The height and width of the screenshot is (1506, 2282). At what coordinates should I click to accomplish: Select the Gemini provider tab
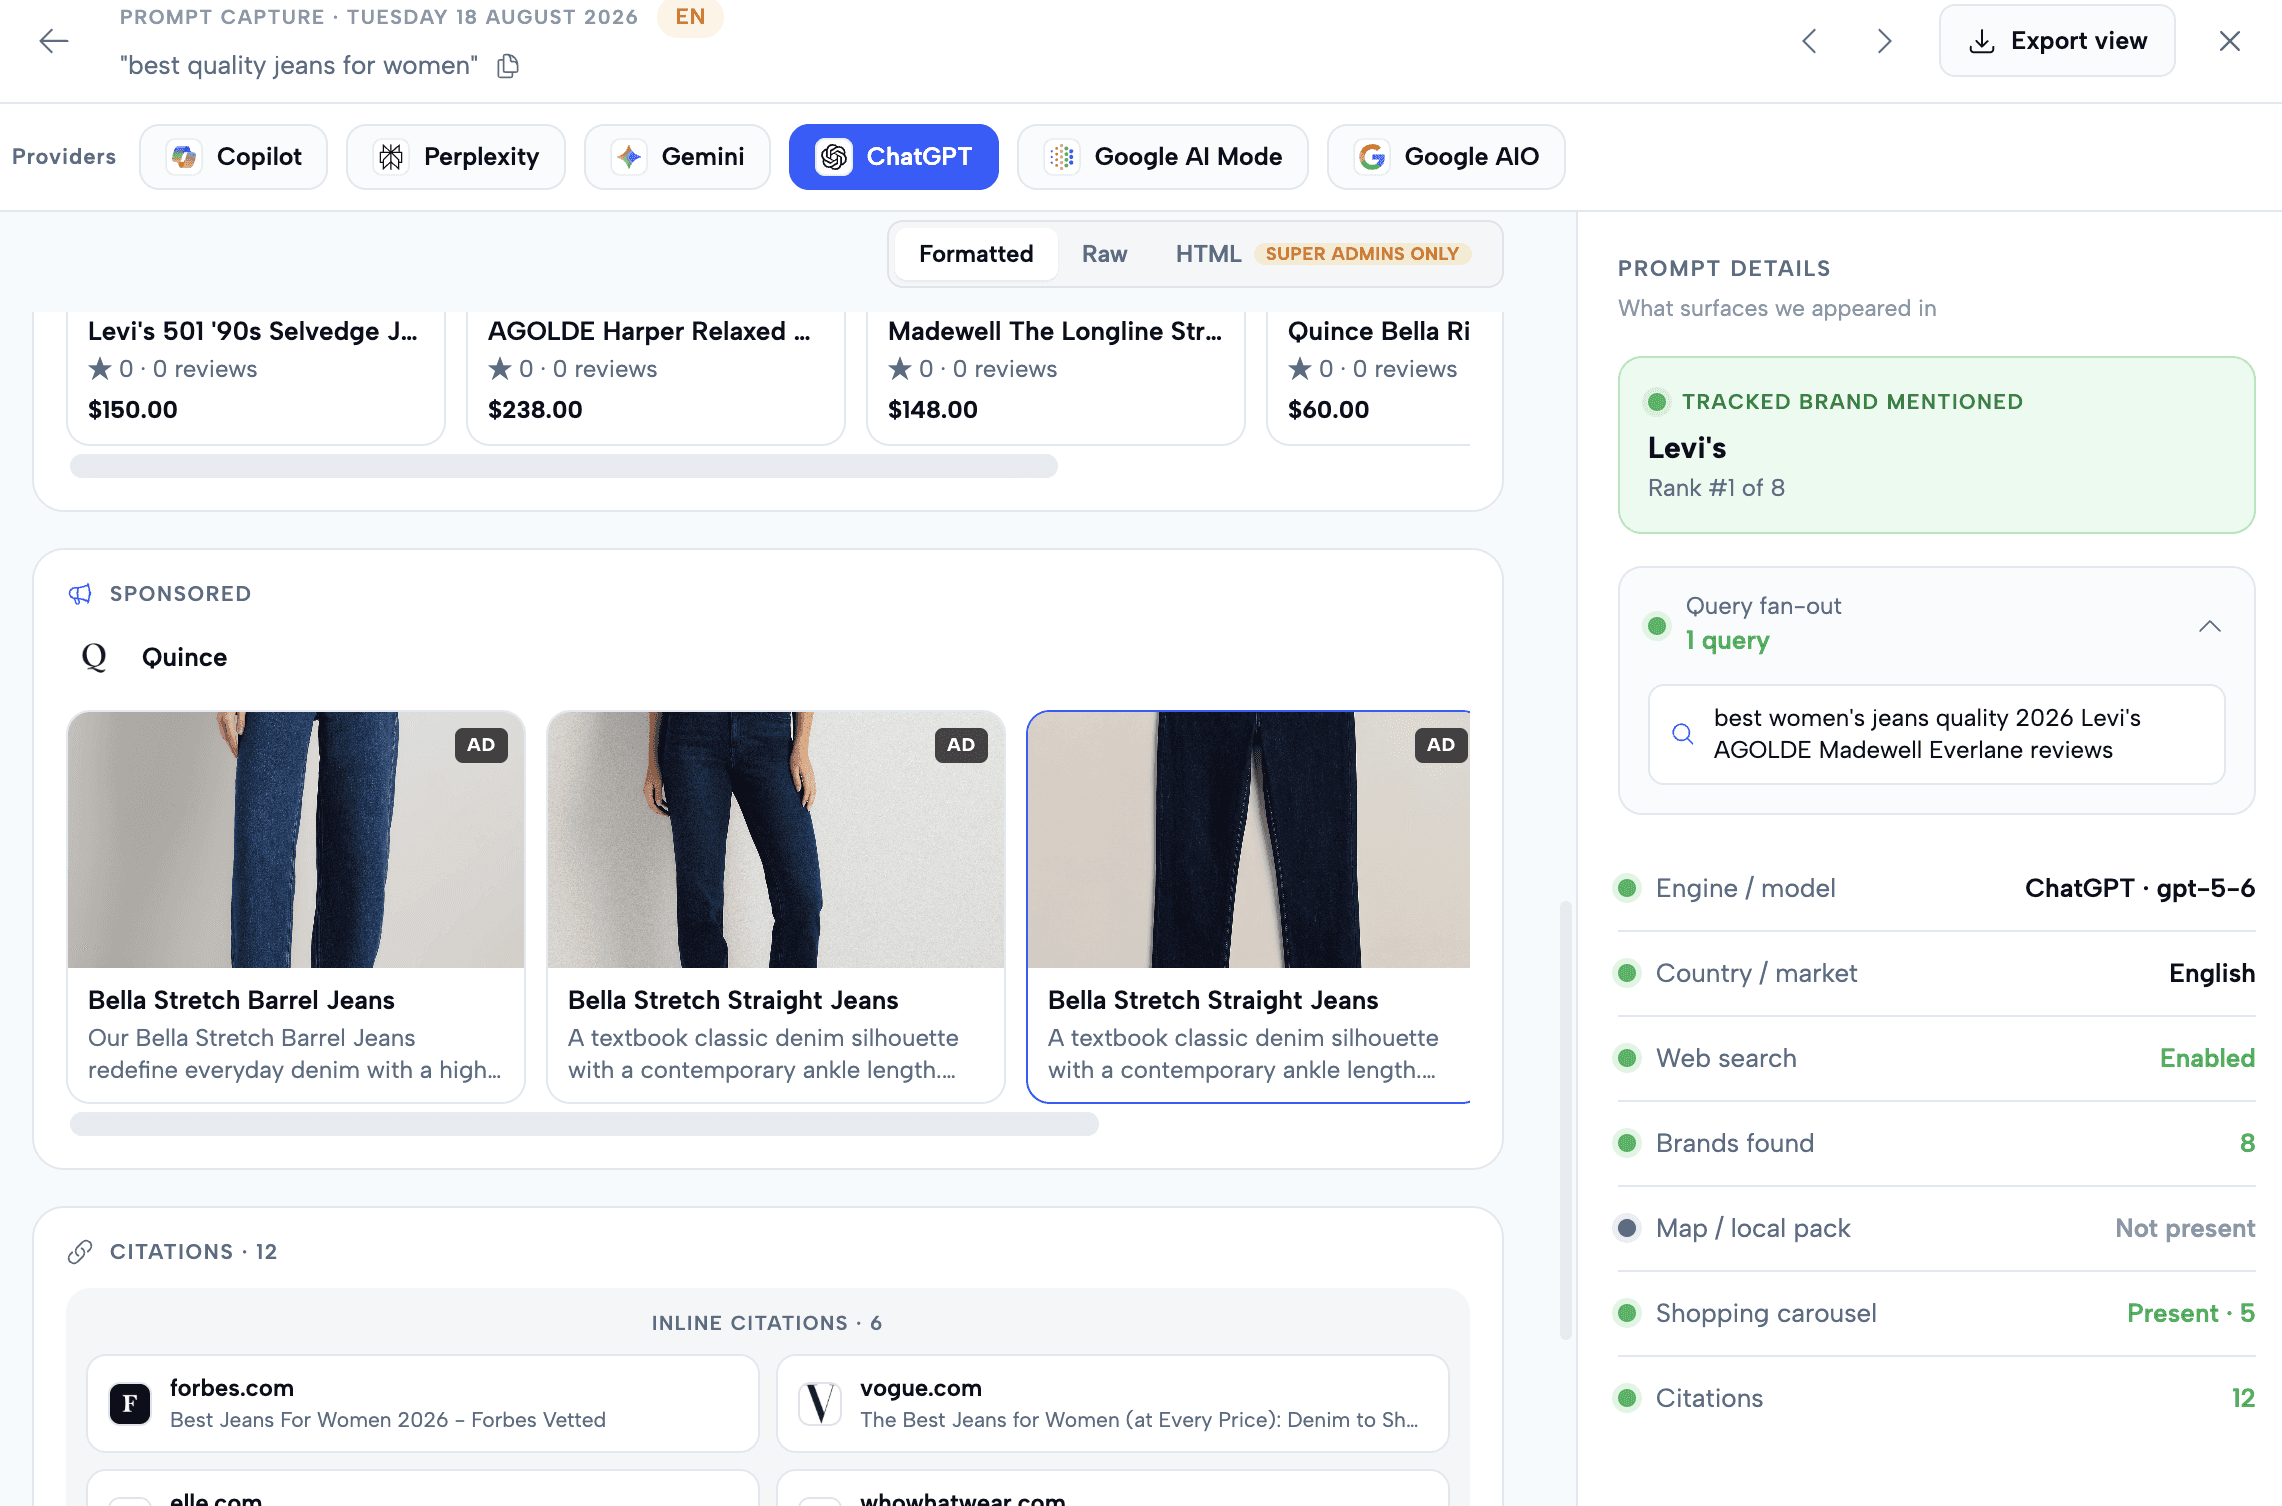pos(677,157)
